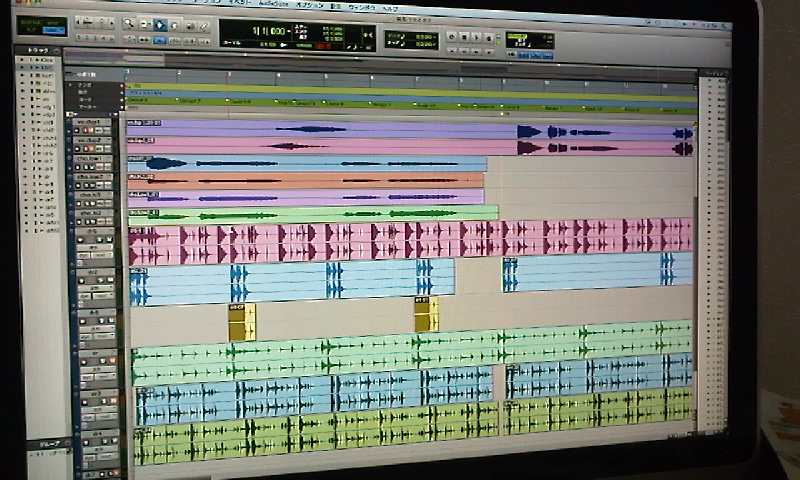
Task: Select the Trim tool
Action: pos(144,24)
